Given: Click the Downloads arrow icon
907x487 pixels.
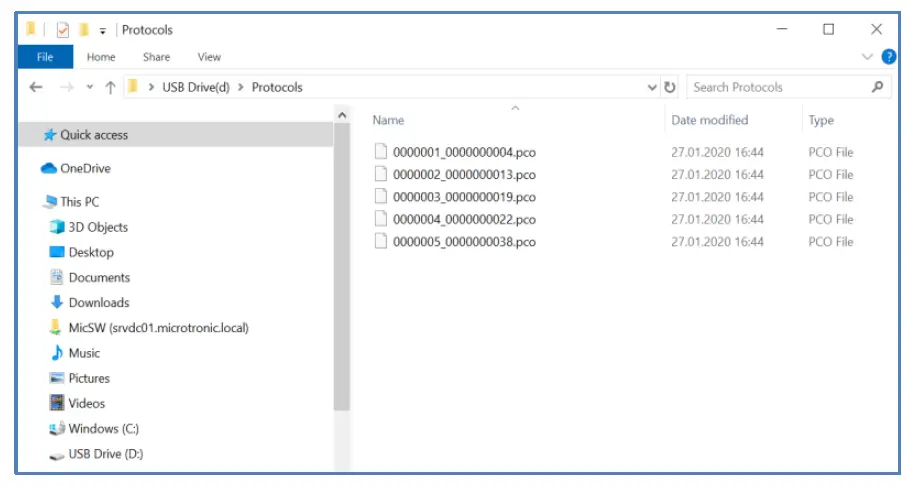Looking at the screenshot, I should click(x=57, y=302).
